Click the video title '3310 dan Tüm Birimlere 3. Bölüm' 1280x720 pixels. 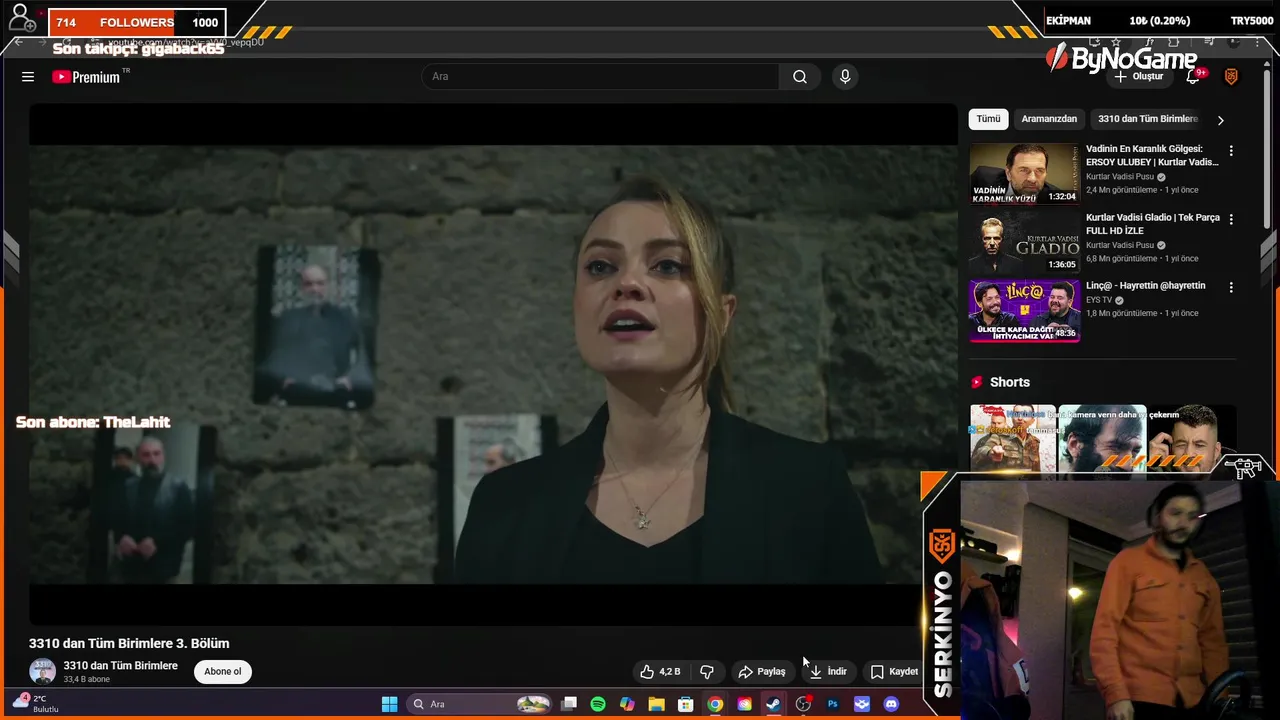point(129,644)
